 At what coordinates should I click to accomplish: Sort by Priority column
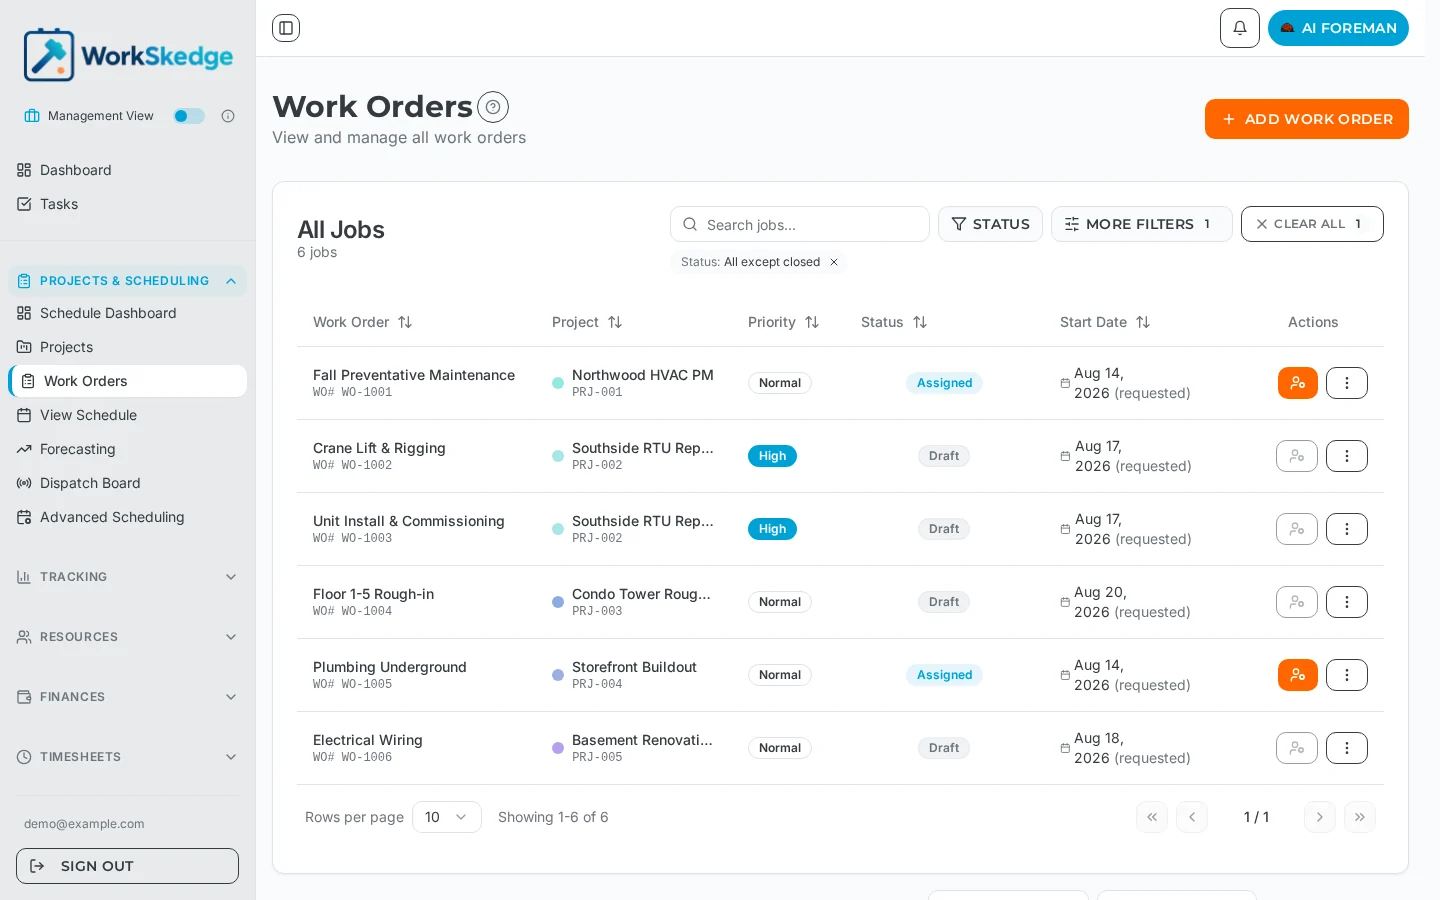(783, 322)
